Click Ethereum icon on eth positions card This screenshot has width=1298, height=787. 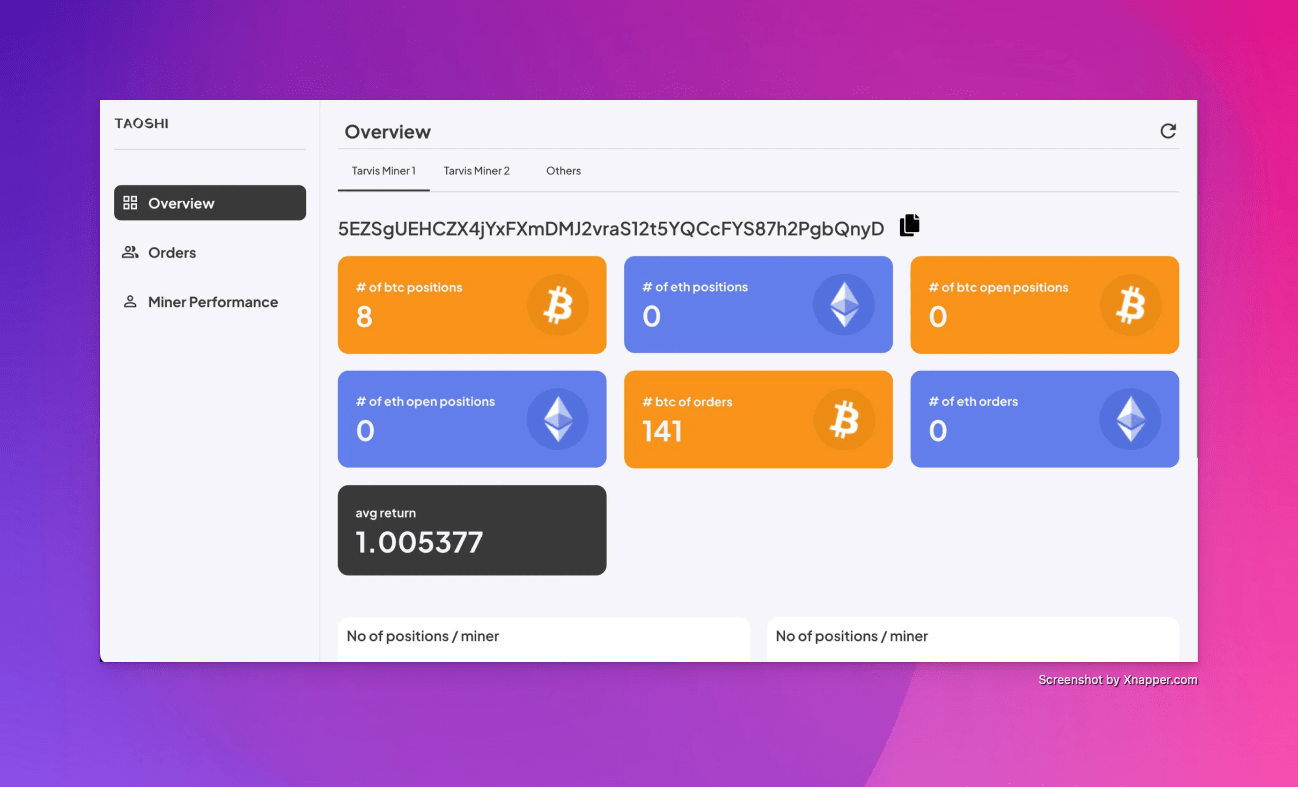tap(844, 305)
